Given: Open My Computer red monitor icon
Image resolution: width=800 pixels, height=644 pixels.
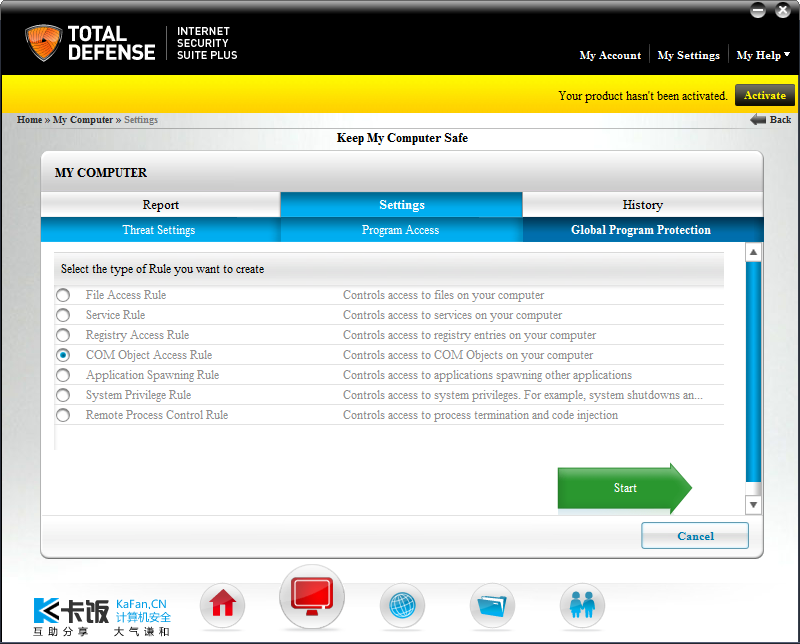Looking at the screenshot, I should pos(312,597).
